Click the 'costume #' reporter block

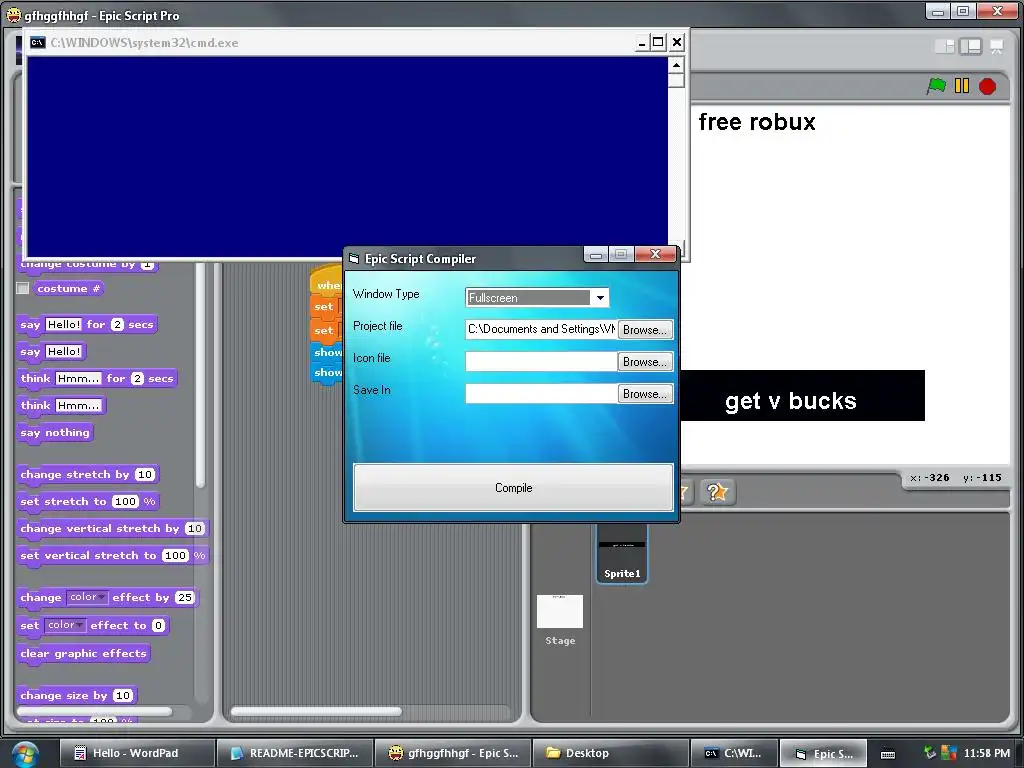tap(69, 288)
